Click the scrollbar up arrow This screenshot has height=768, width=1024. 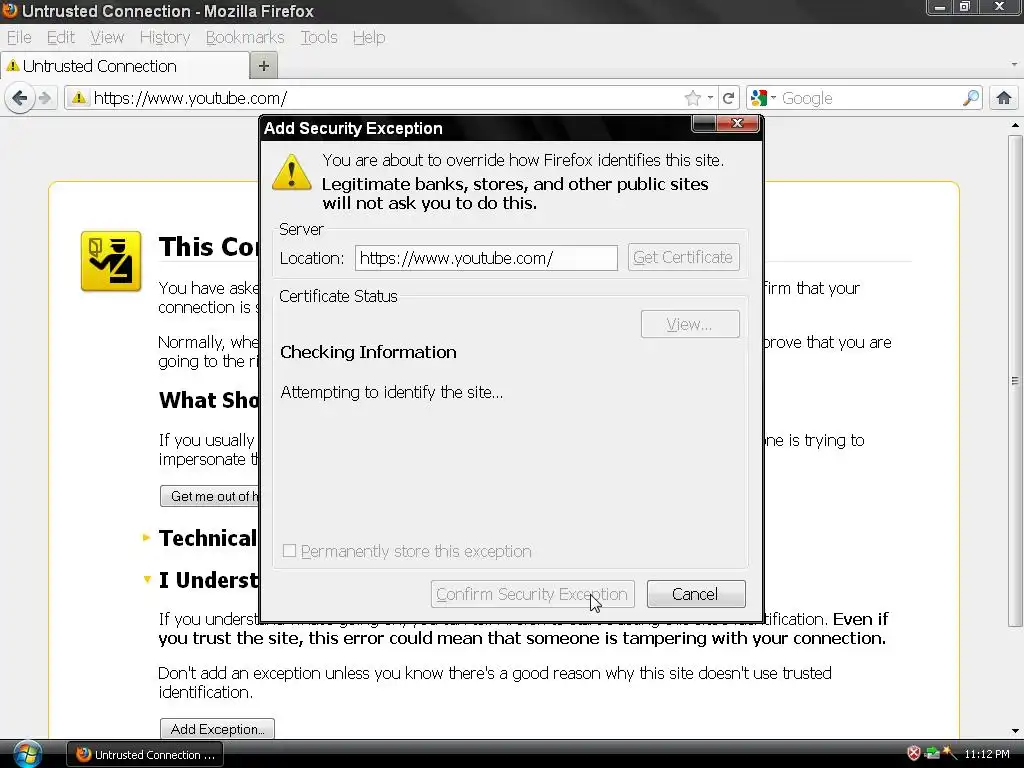pos(1014,125)
